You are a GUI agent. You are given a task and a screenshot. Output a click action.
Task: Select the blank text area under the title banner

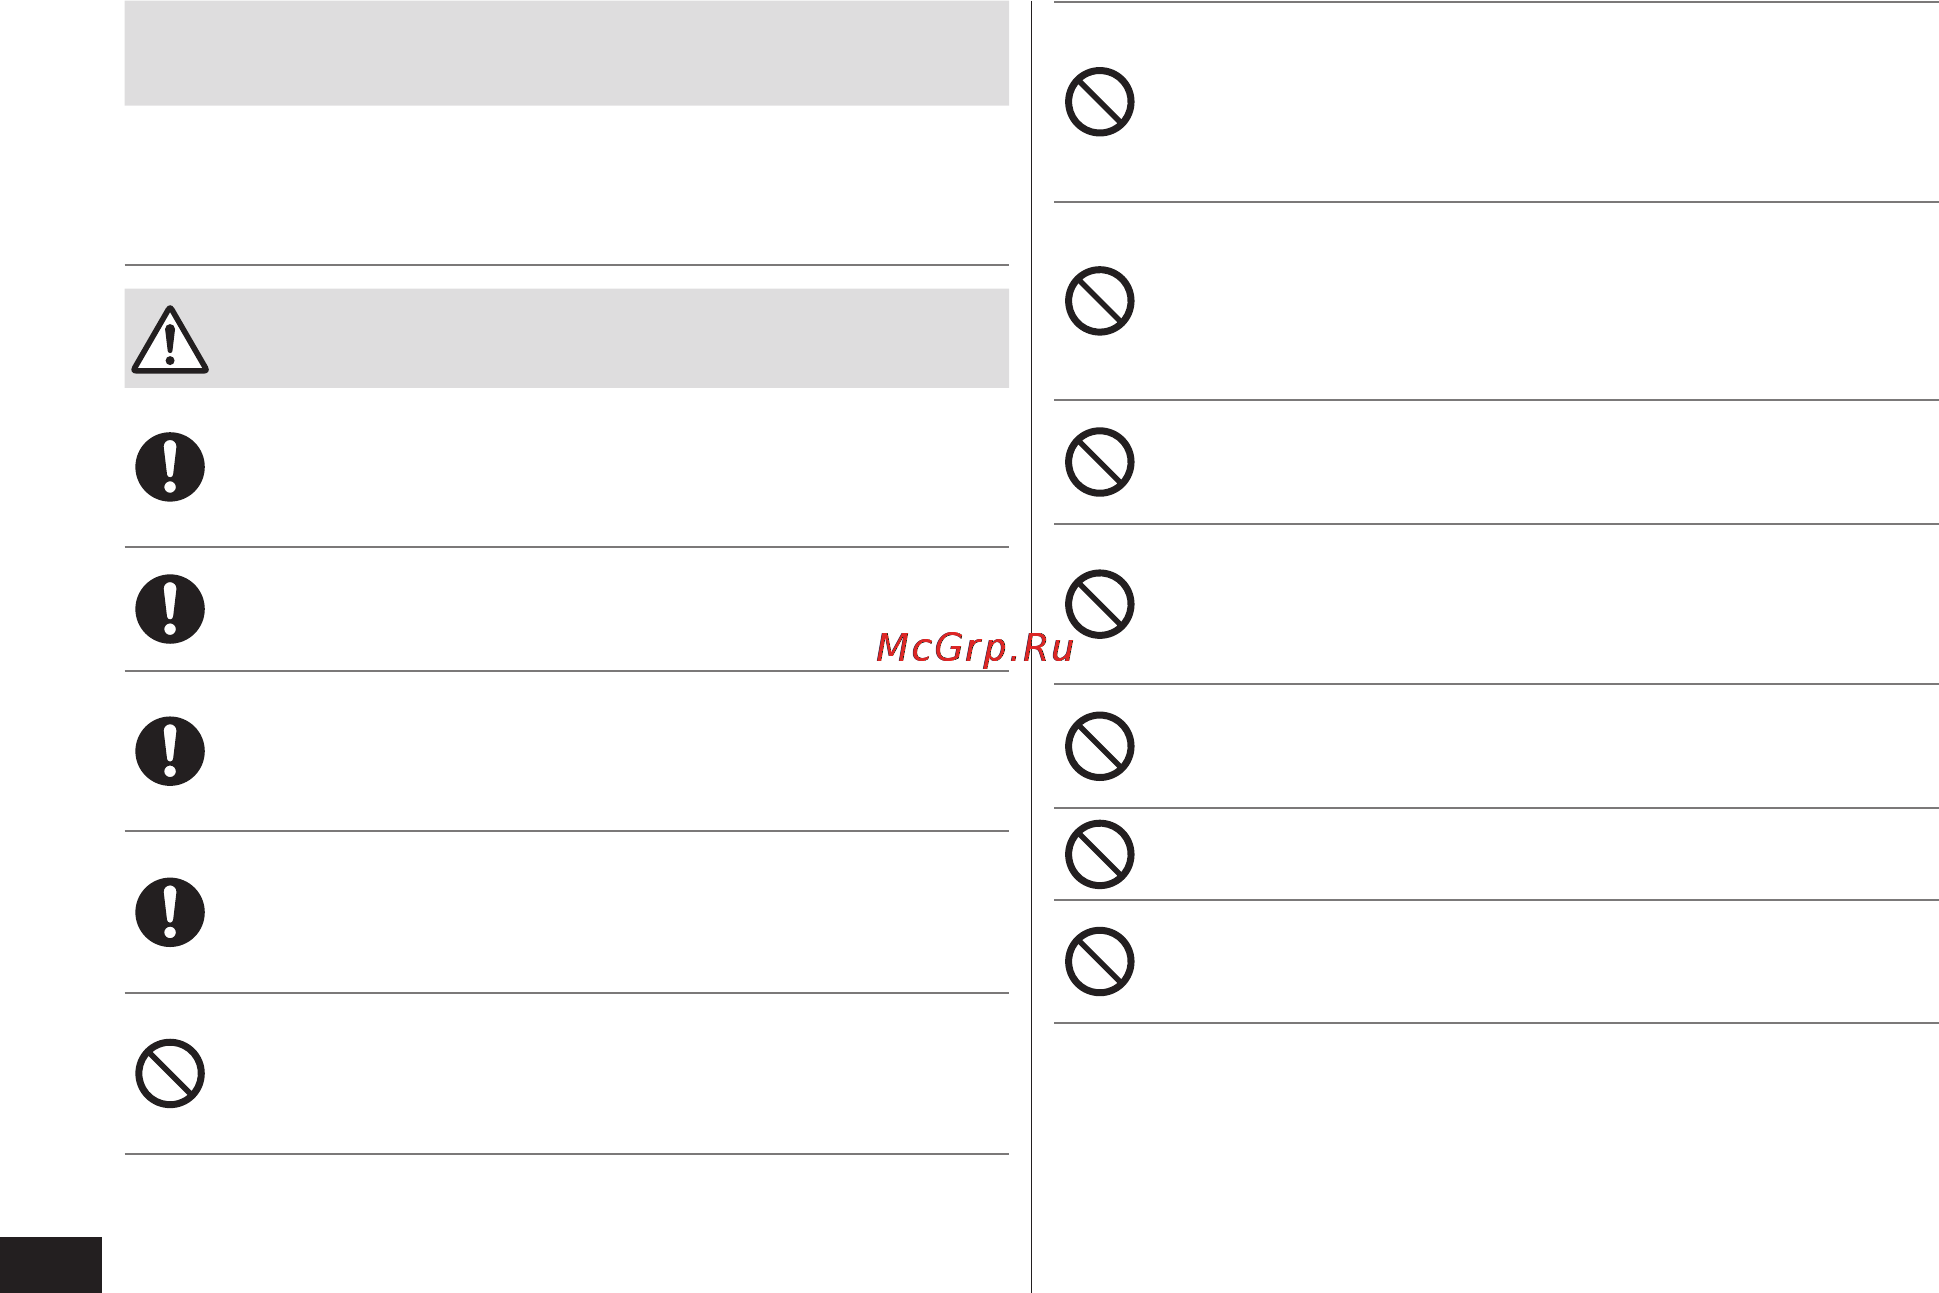567,185
